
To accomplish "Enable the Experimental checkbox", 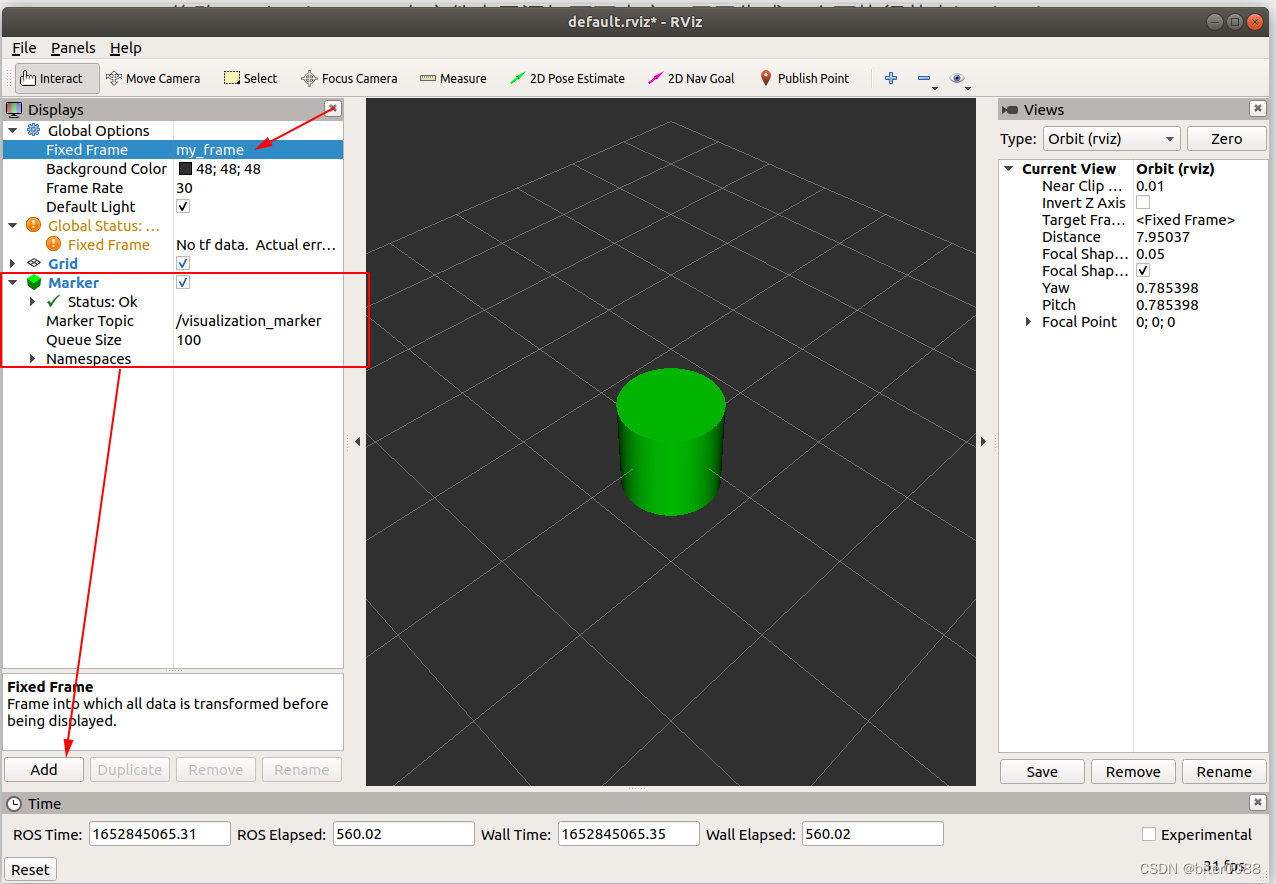I will (x=1149, y=834).
